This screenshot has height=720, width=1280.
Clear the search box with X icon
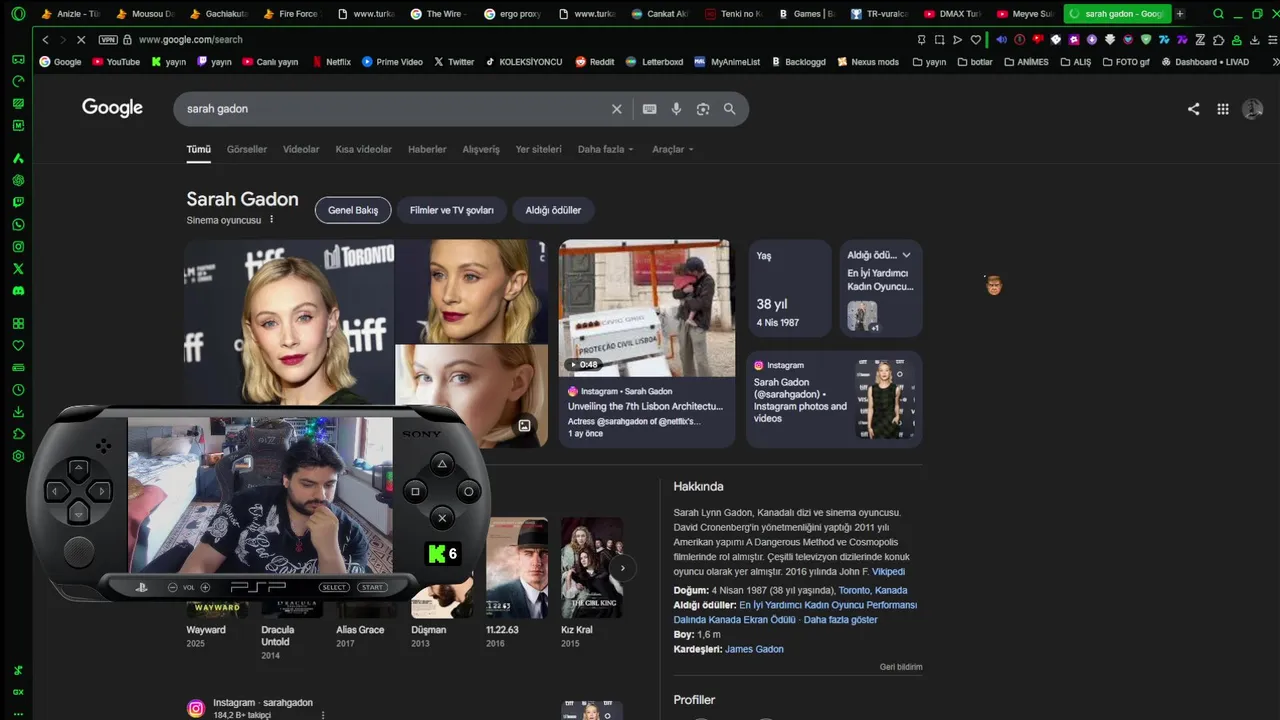[616, 109]
